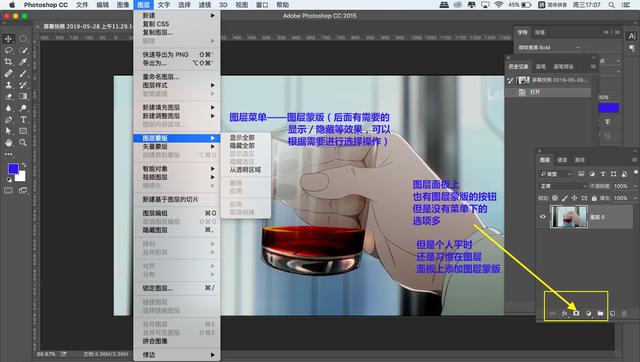Toggle pixel layer filter in Layers panel
Viewport: 640px width, 362px height.
(581, 174)
